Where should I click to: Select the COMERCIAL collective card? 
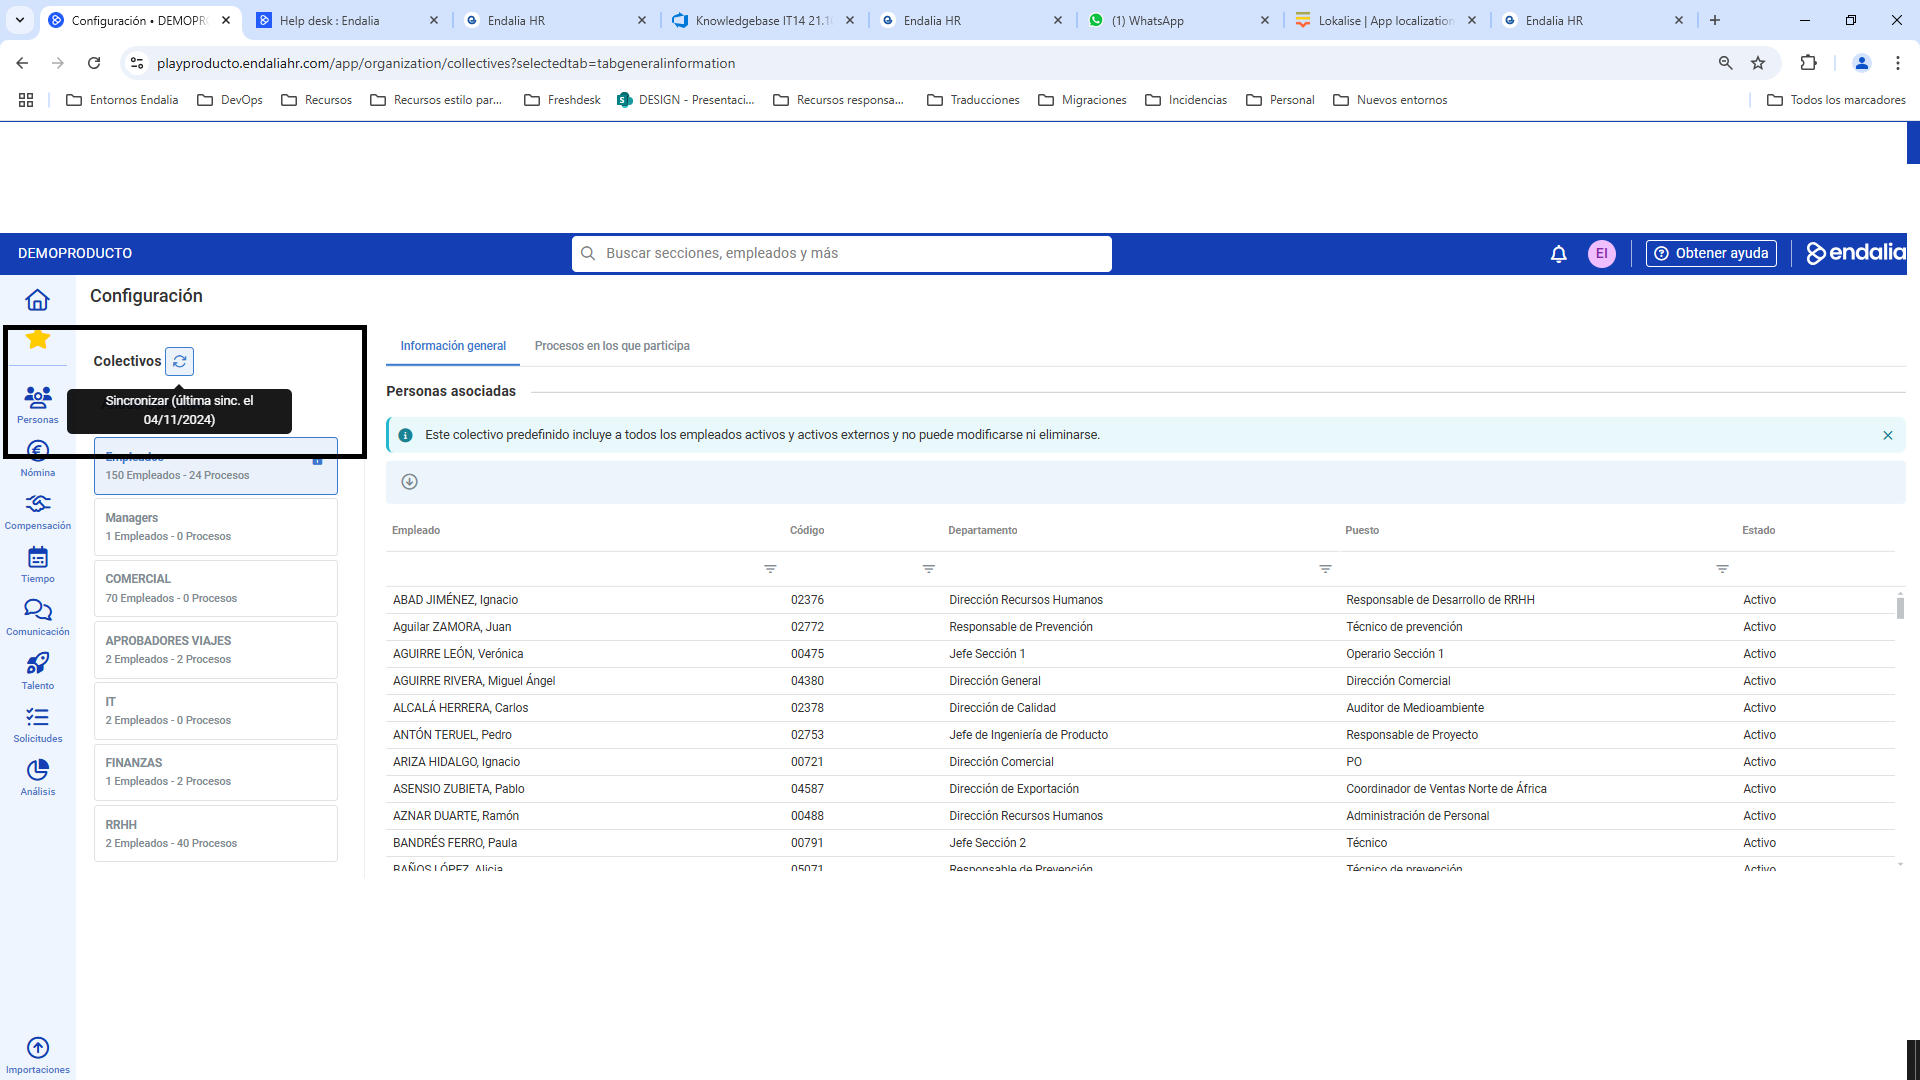click(215, 588)
